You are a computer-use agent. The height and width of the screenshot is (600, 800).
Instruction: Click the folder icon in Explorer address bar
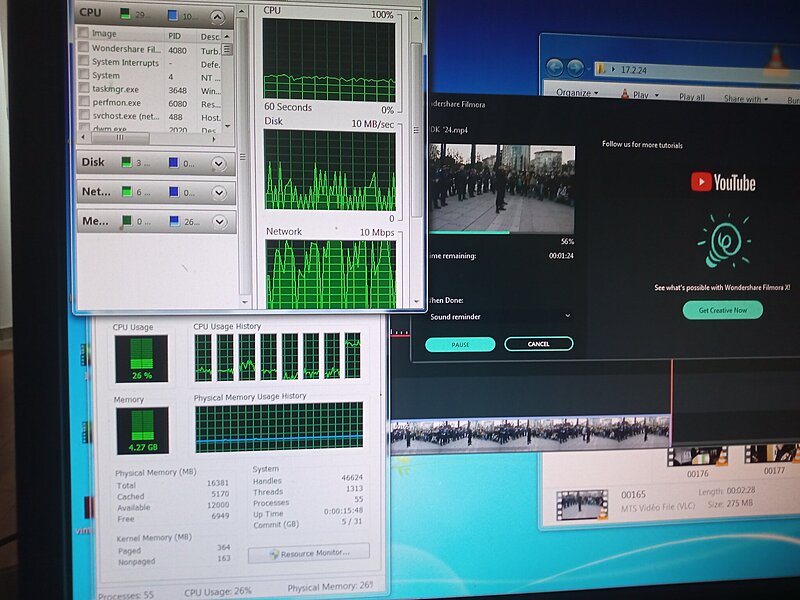pos(601,69)
